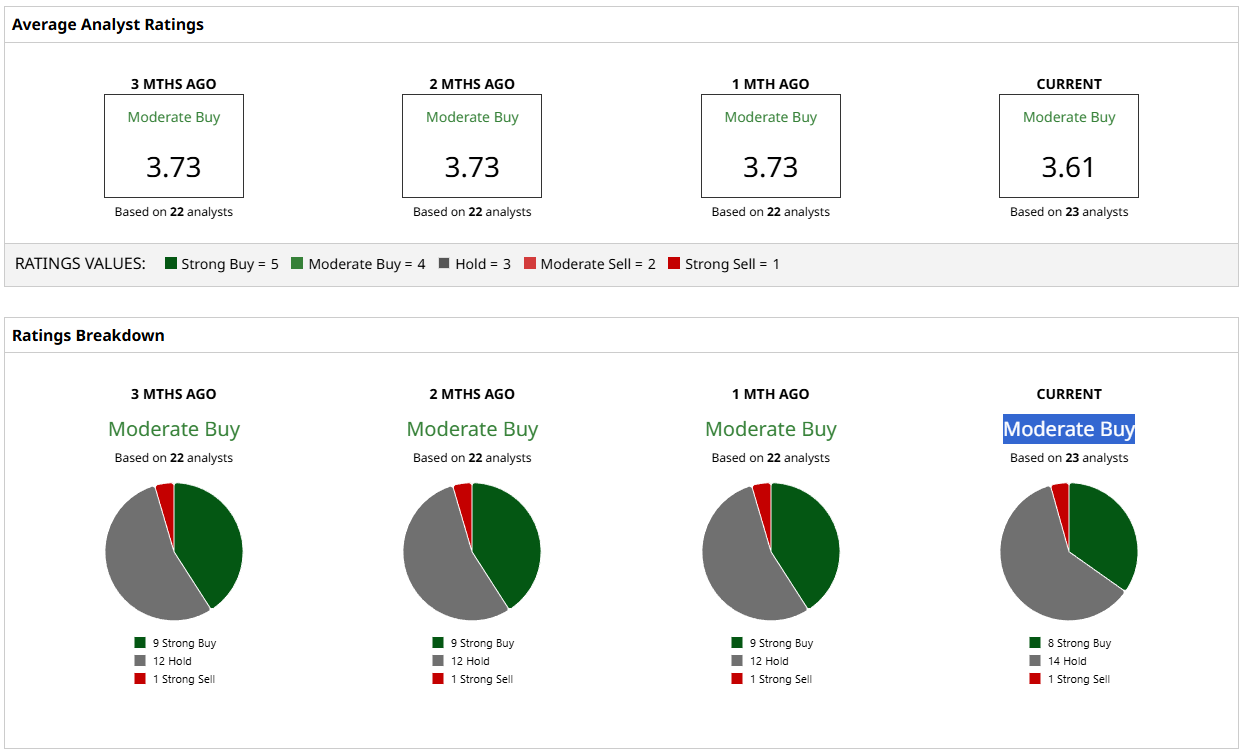The height and width of the screenshot is (756, 1249).
Task: Click the 3 MTHS AGO column header in Average Analyst Ratings
Action: [x=174, y=84]
